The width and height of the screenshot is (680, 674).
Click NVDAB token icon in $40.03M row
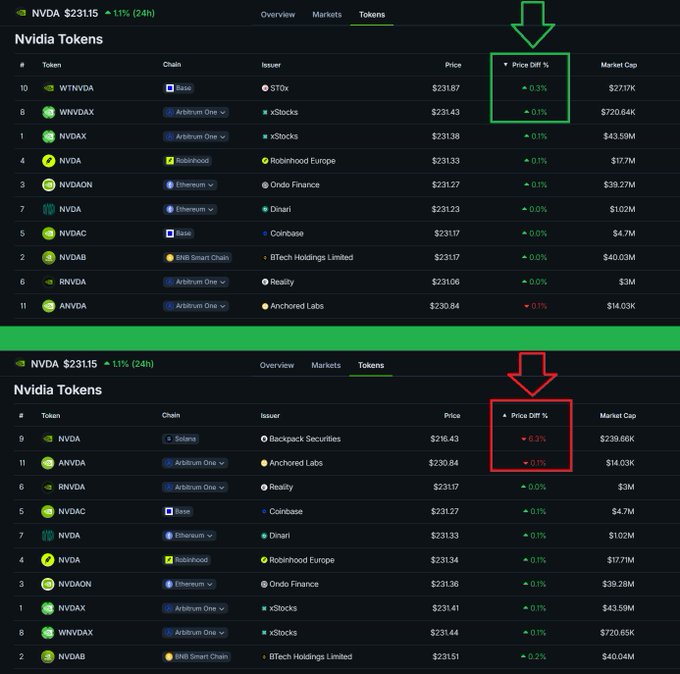pyautogui.click(x=49, y=258)
